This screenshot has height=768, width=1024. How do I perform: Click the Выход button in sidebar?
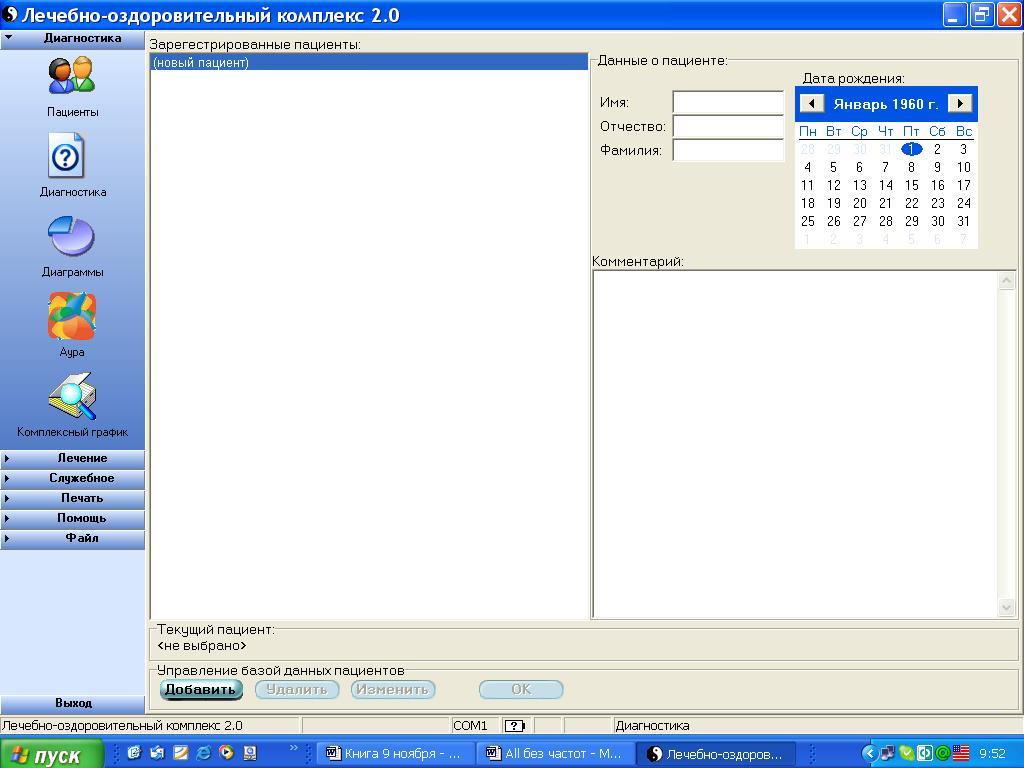click(73, 703)
